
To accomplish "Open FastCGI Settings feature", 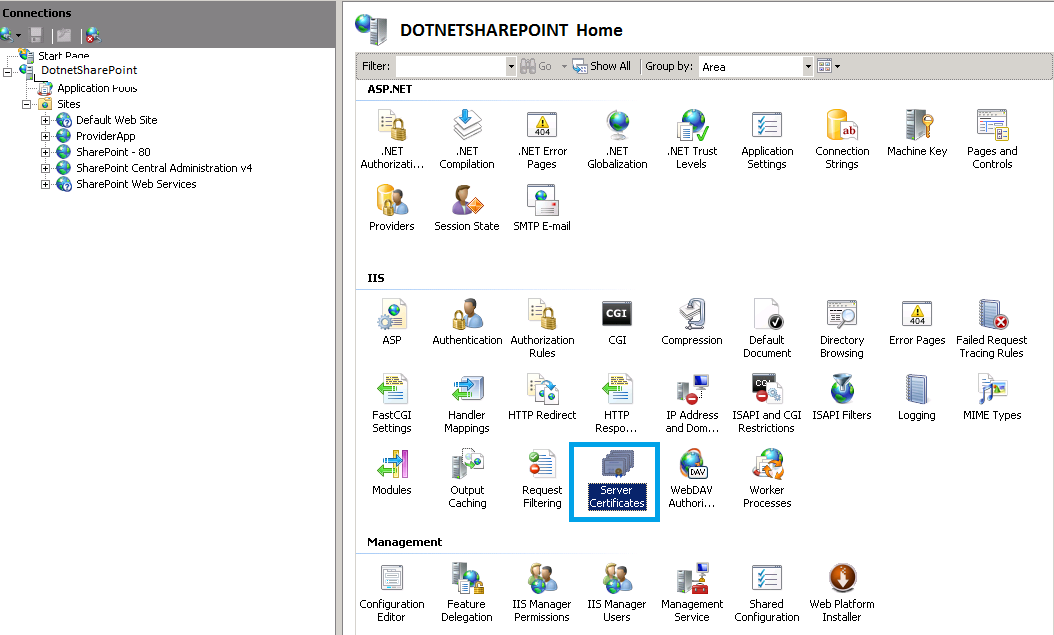I will tap(392, 403).
